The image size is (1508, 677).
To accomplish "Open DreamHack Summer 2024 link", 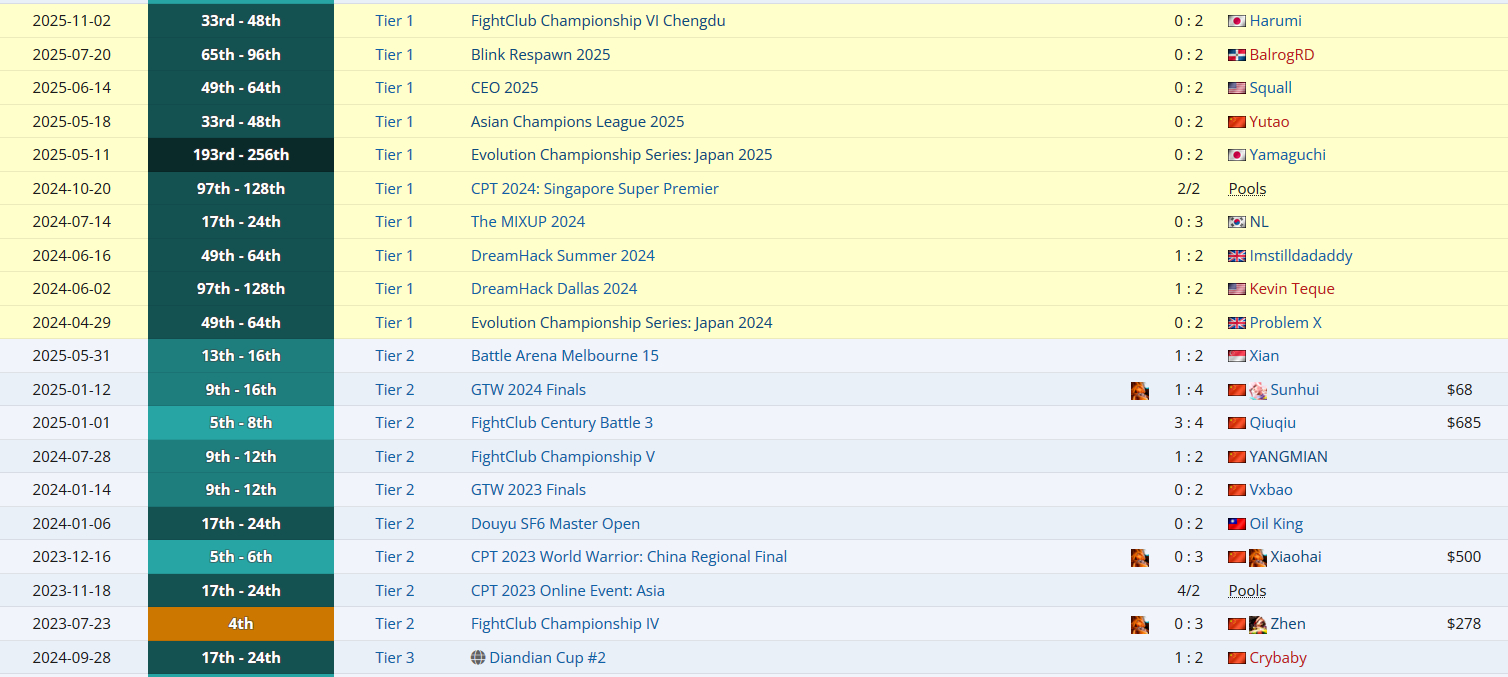I will 563,256.
